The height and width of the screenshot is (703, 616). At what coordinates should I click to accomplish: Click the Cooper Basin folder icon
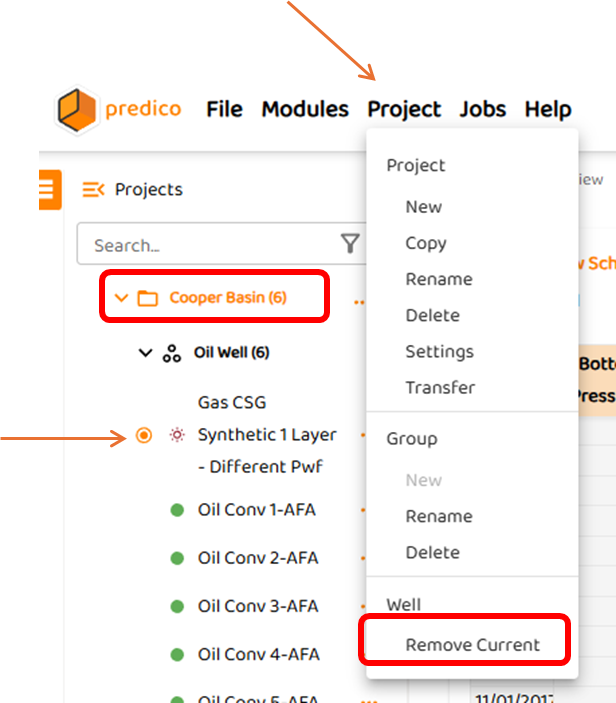(x=147, y=298)
